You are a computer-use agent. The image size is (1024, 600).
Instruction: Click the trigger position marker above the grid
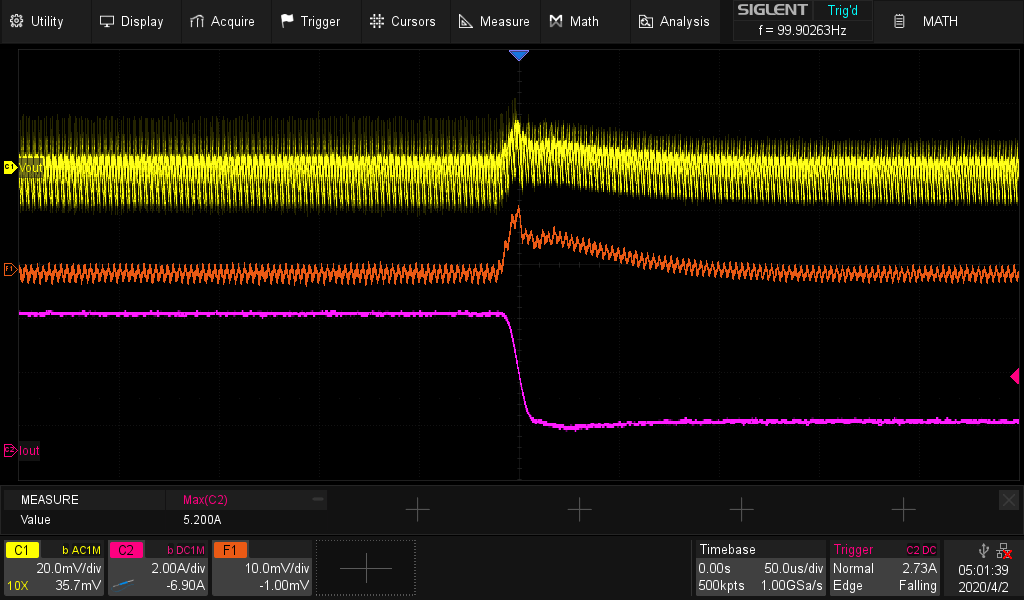pyautogui.click(x=519, y=55)
